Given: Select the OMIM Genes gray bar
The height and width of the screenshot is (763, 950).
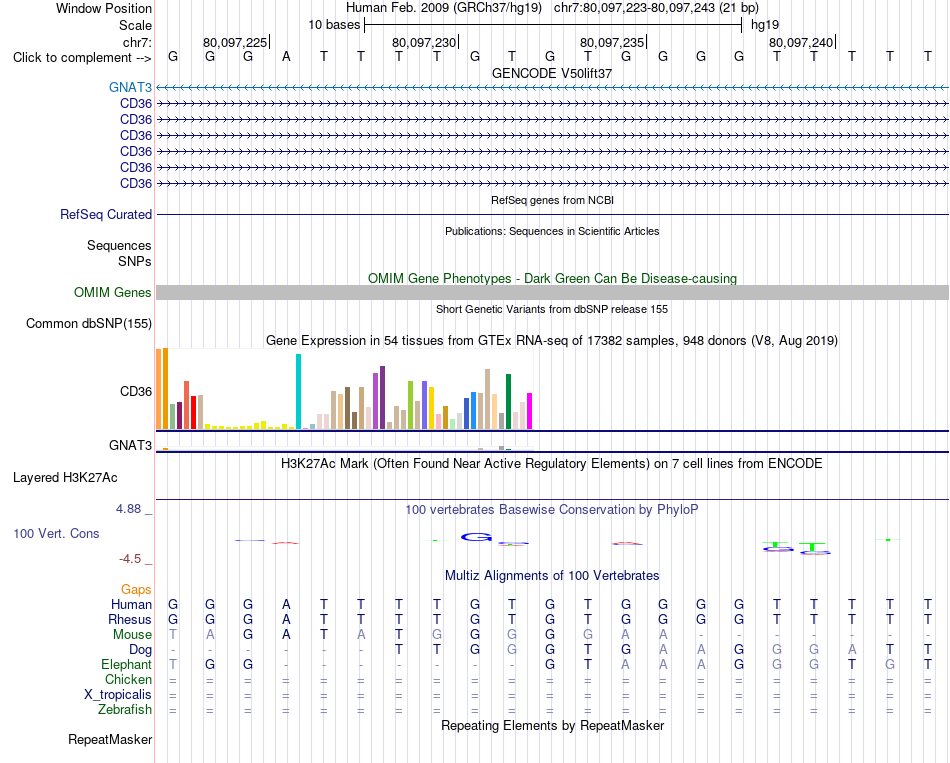Looking at the screenshot, I should point(552,293).
